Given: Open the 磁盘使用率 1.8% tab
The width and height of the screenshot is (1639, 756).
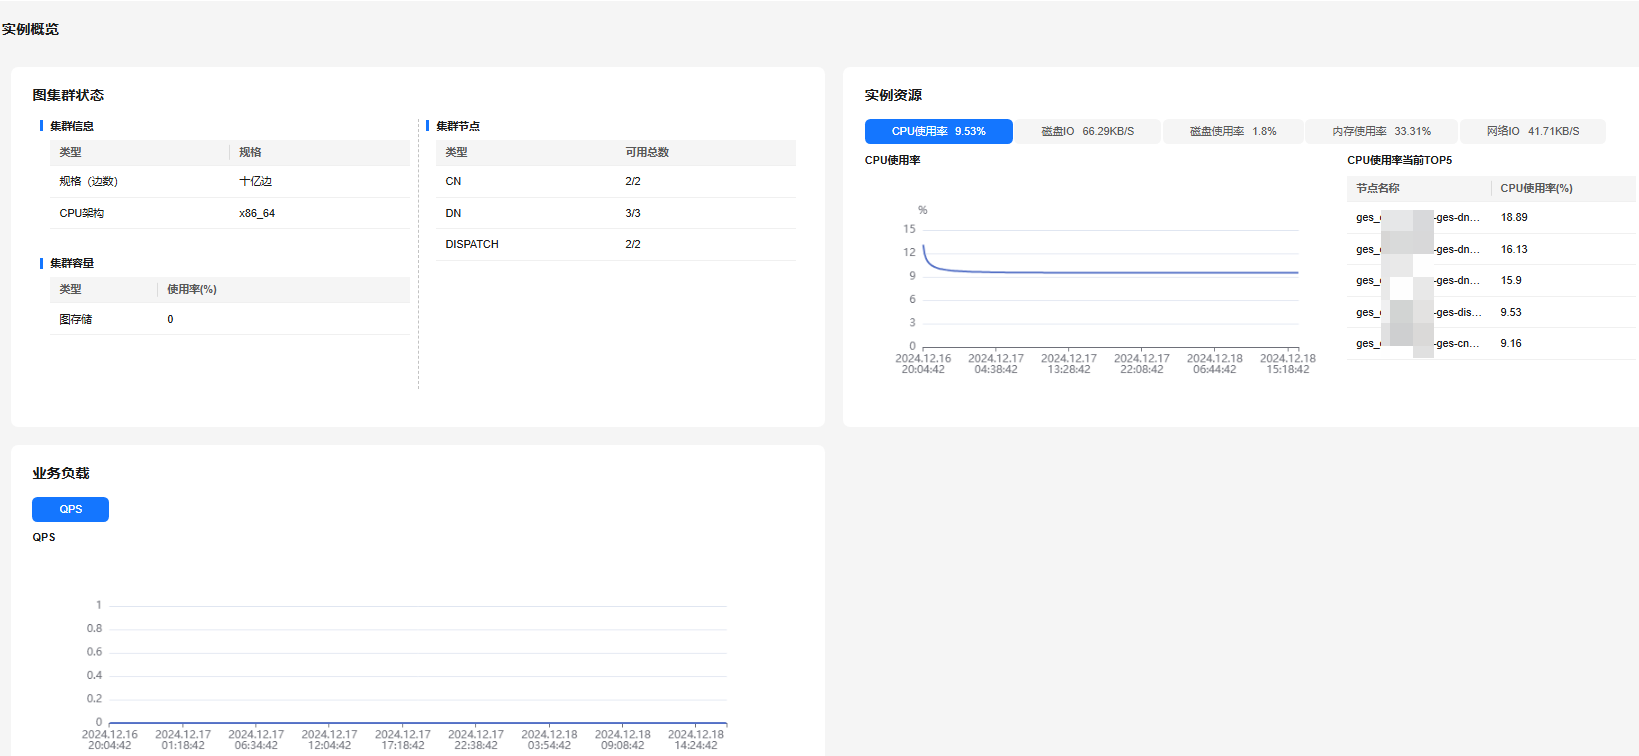Looking at the screenshot, I should [x=1233, y=131].
